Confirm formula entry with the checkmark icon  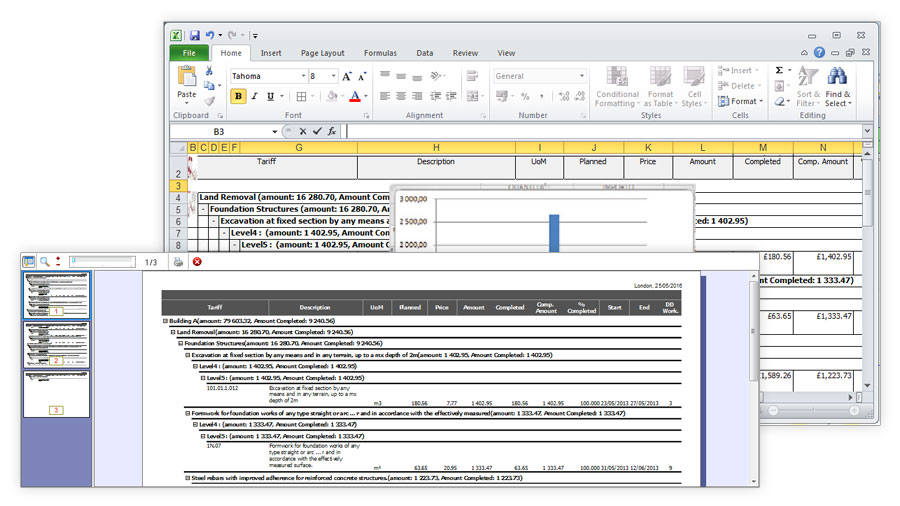coord(317,131)
